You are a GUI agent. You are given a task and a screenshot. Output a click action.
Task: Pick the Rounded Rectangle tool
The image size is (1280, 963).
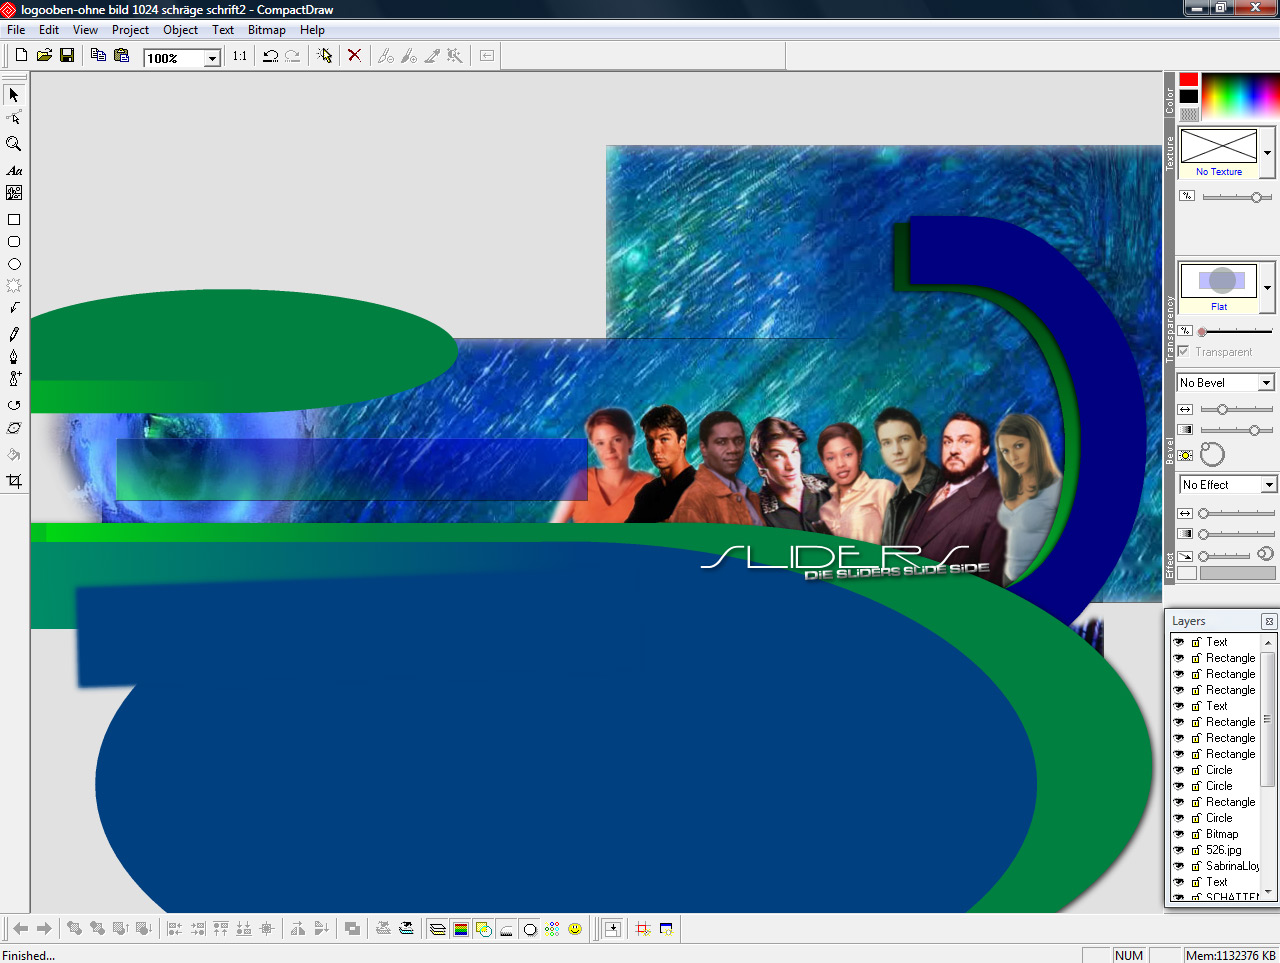pyautogui.click(x=14, y=242)
